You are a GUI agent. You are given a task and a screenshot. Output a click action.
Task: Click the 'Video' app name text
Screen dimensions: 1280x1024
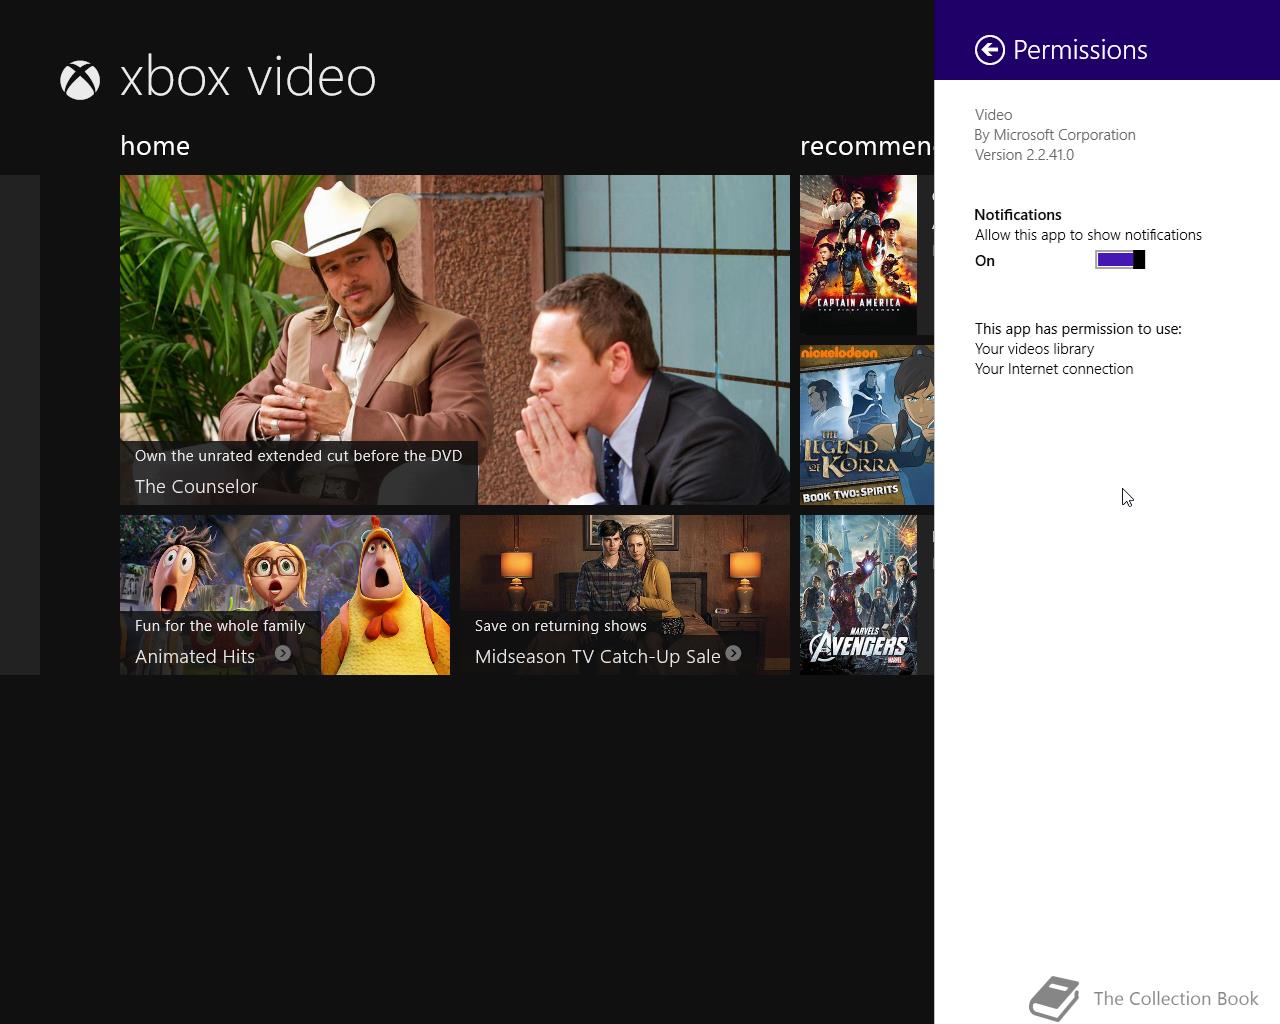993,115
